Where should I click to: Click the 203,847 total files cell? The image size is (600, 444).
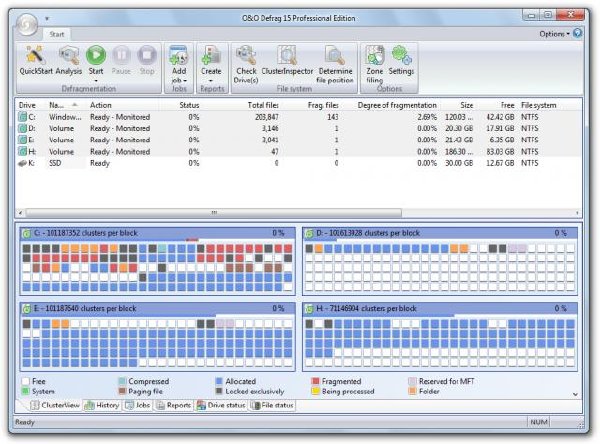(x=267, y=117)
